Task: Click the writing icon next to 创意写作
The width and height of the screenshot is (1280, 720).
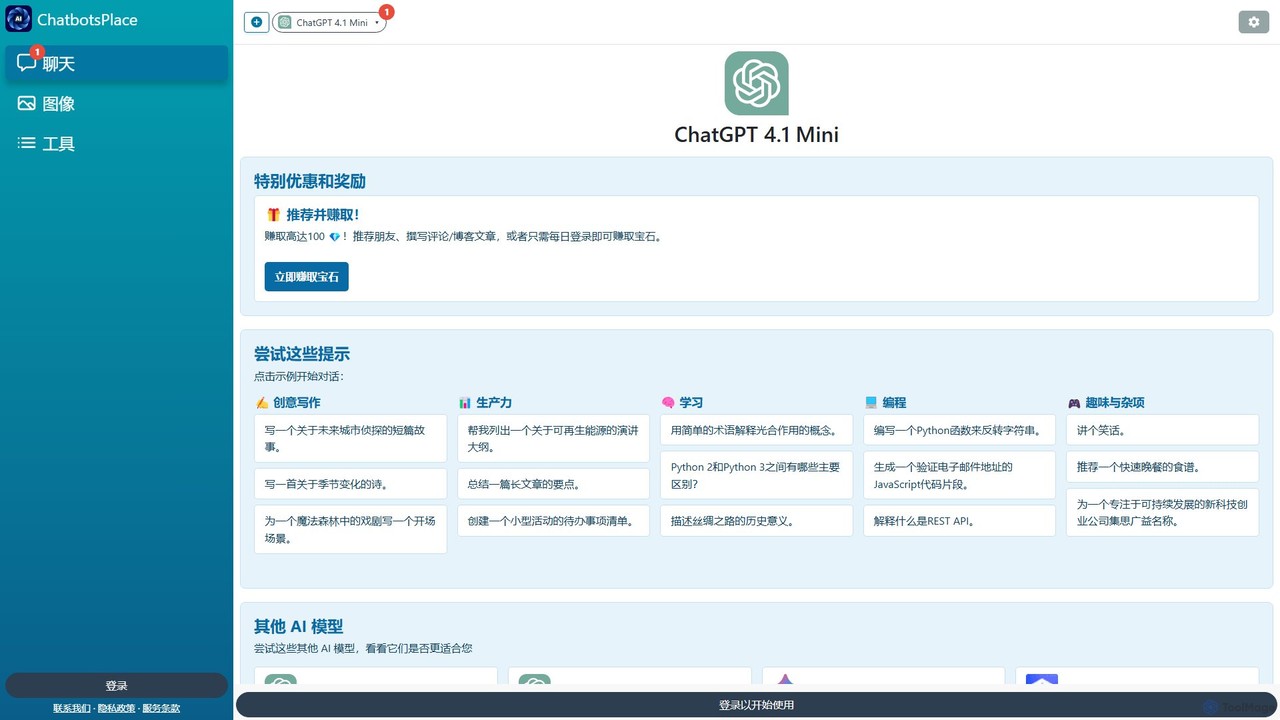Action: pos(262,403)
